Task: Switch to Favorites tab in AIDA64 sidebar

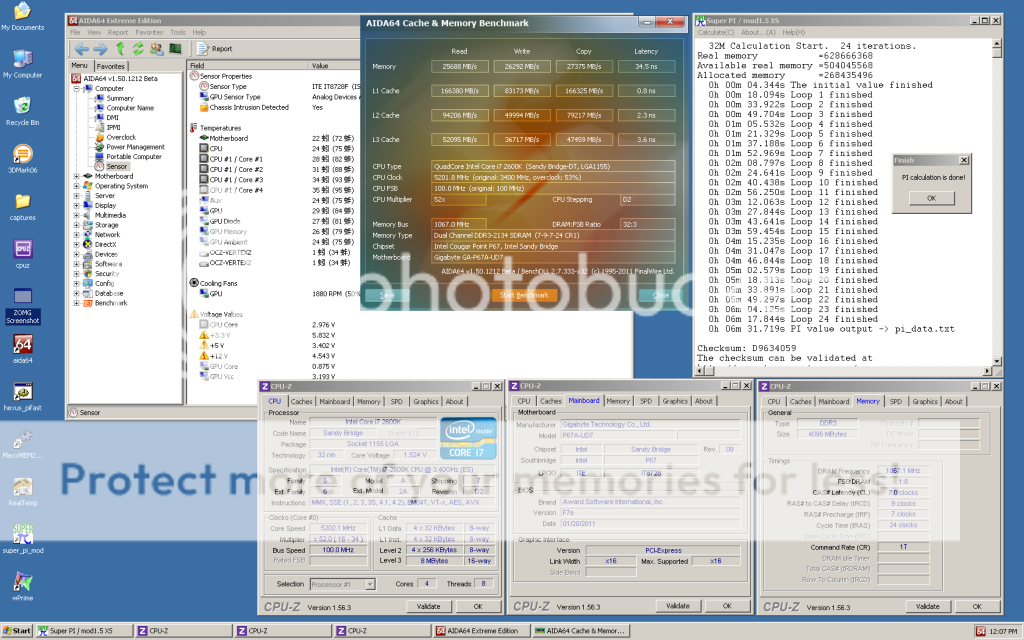Action: click(110, 66)
